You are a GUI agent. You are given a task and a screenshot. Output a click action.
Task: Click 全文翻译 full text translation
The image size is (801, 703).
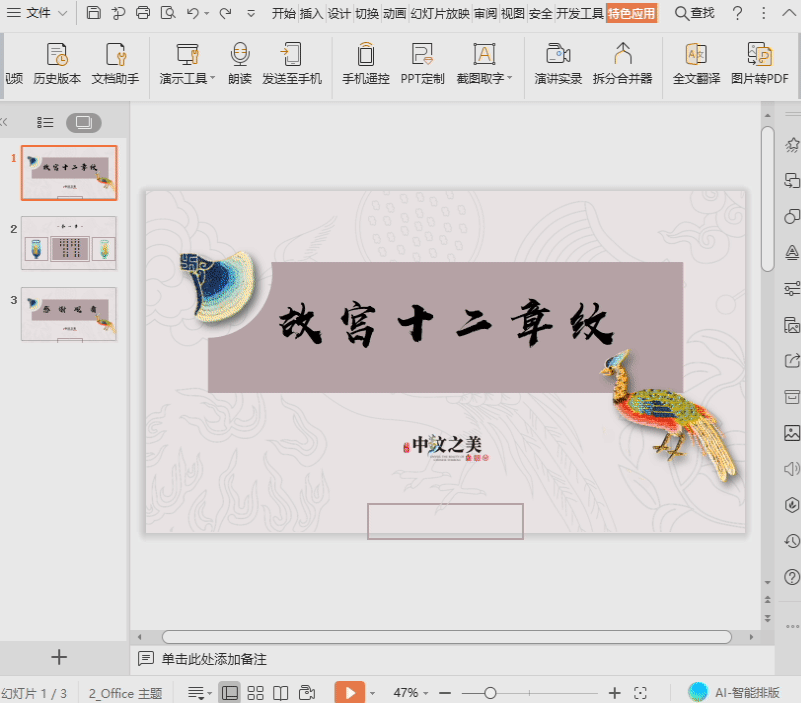696,64
